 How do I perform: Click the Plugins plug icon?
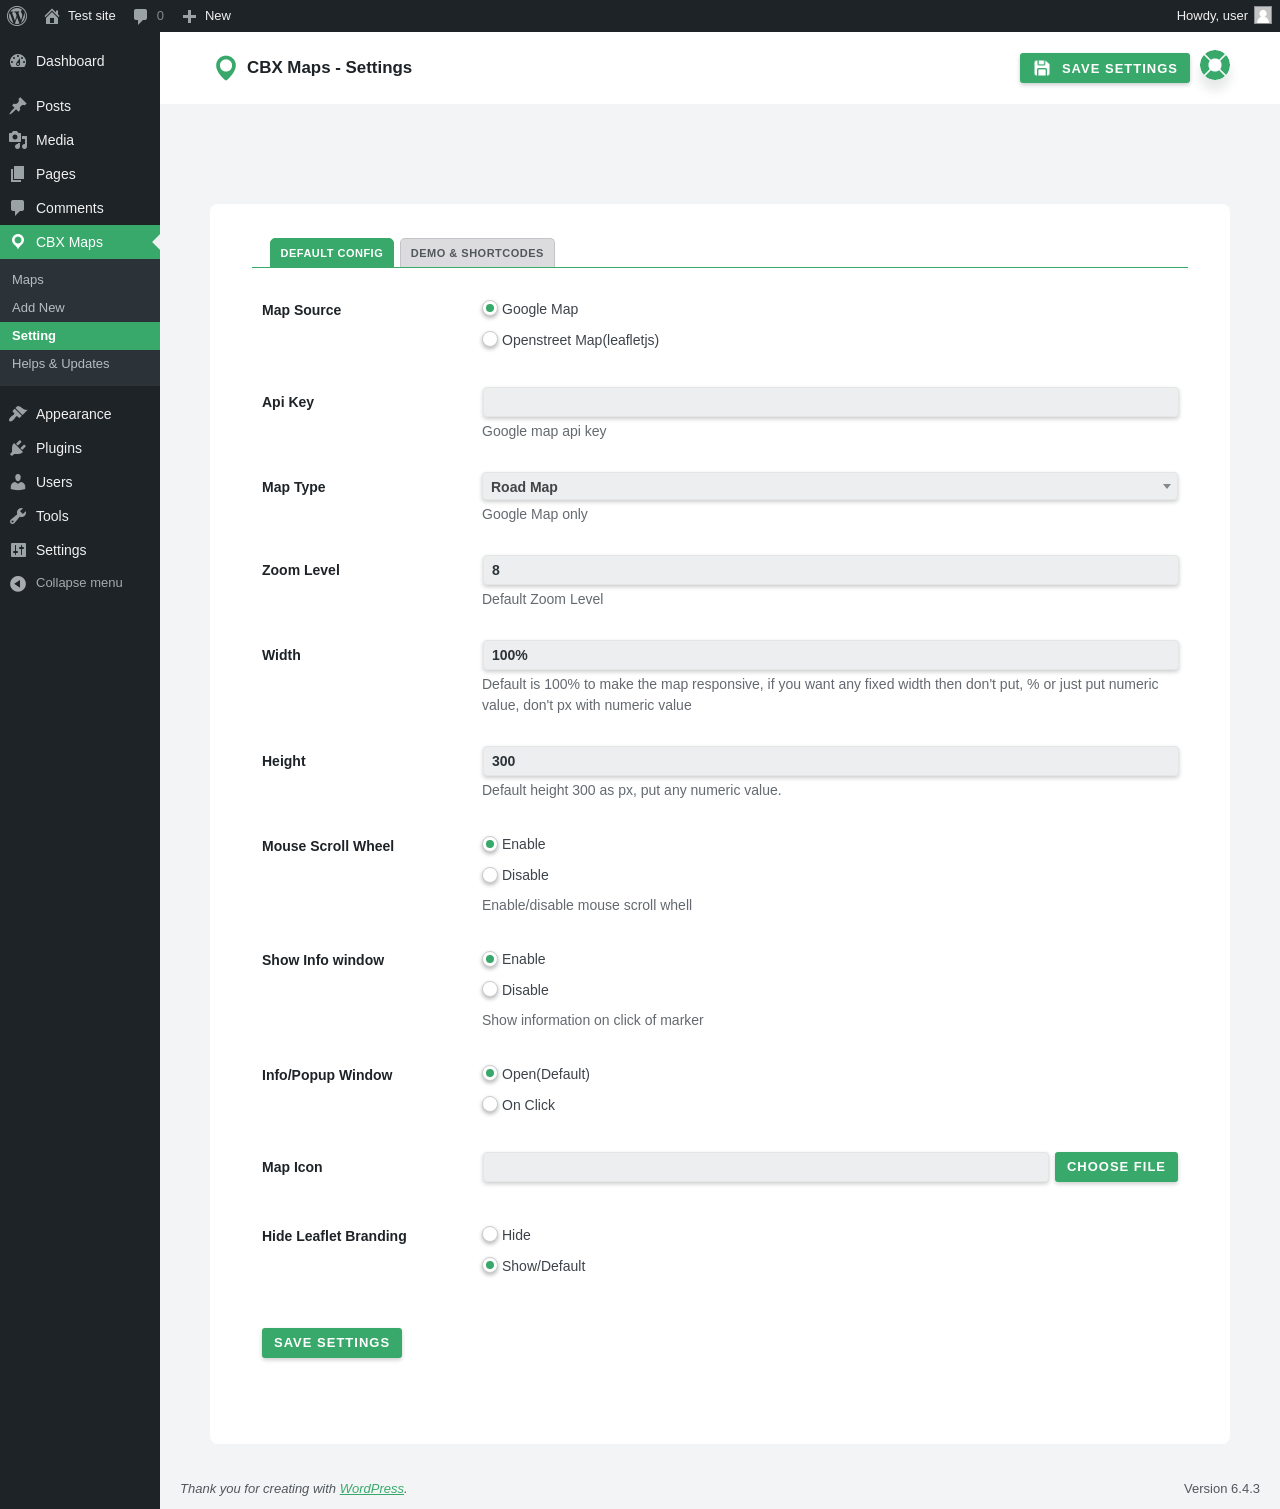point(18,448)
